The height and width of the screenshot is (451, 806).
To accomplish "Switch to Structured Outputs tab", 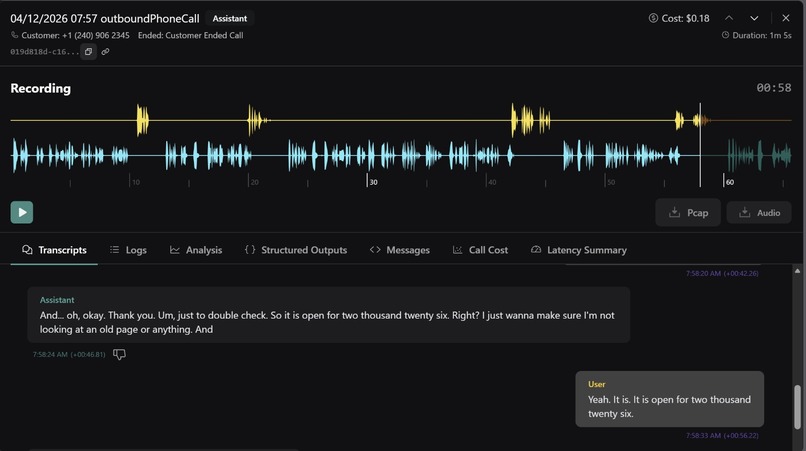I will (x=296, y=250).
